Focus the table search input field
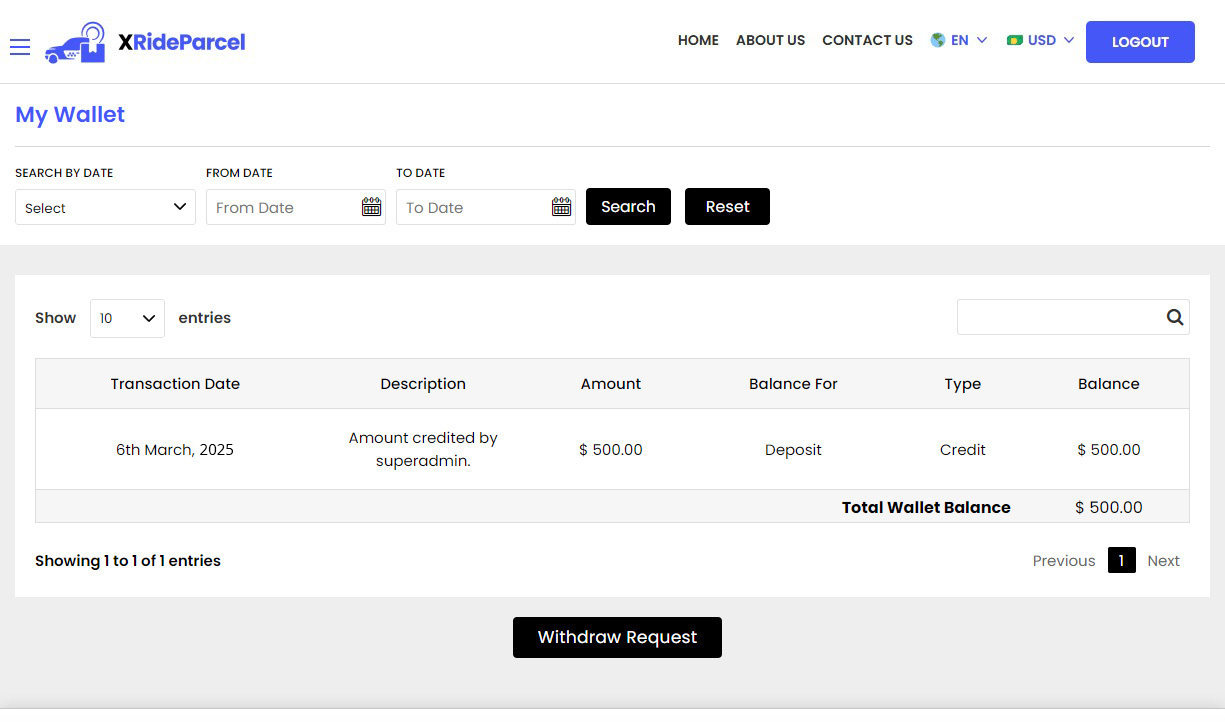This screenshot has height=722, width=1225. tap(1058, 318)
